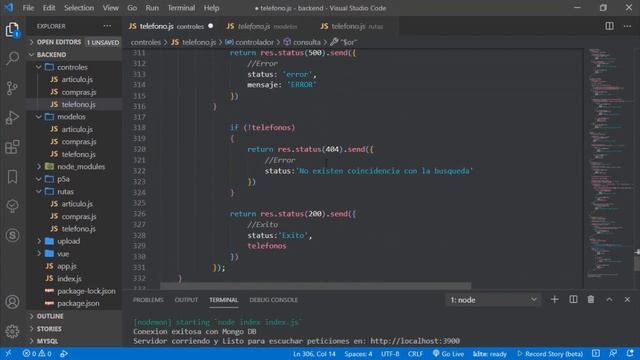This screenshot has width=640, height=360.
Task: Open the Extensions view
Action: (12, 147)
